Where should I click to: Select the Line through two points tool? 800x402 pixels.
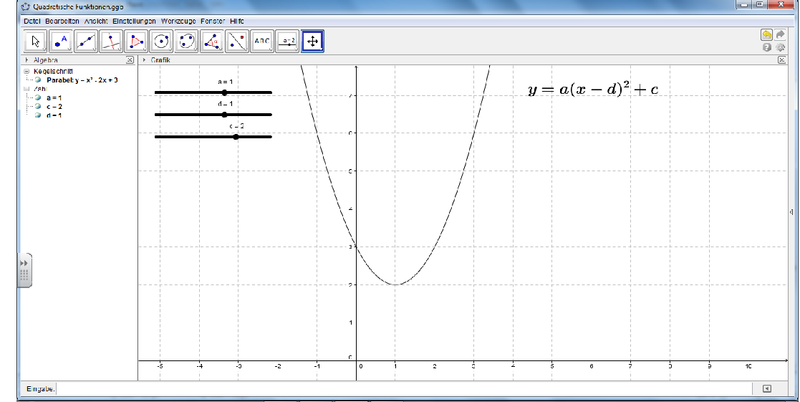[87, 41]
